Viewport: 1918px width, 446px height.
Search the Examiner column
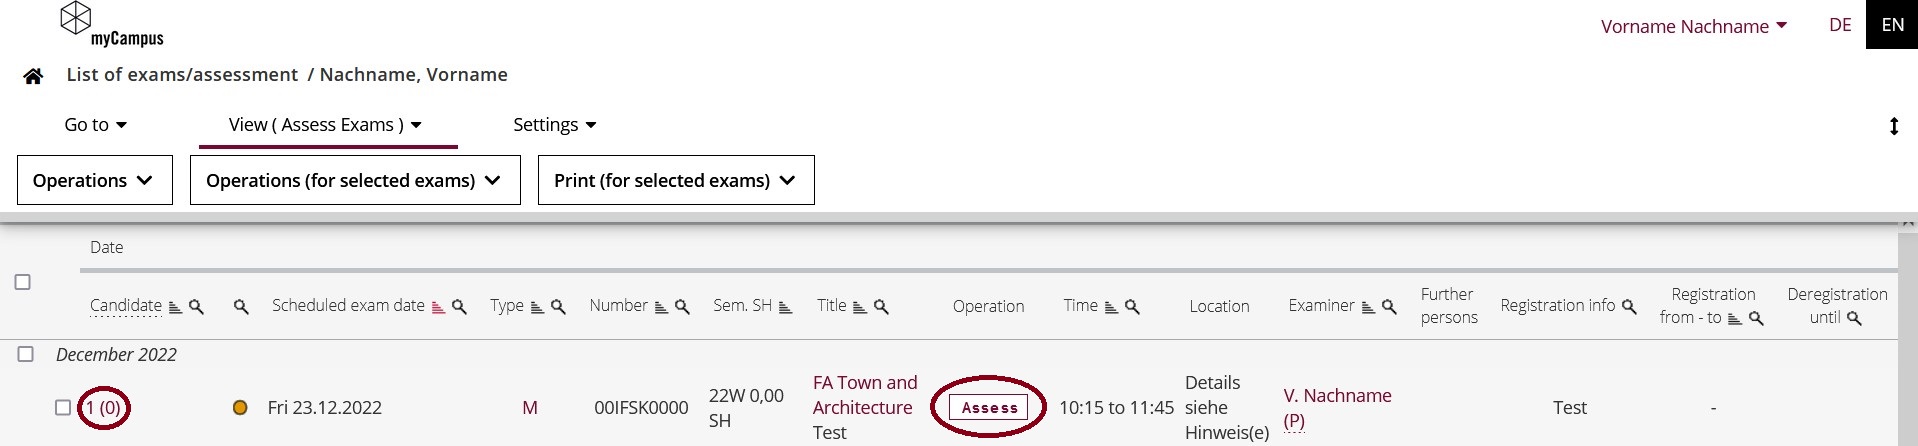coord(1389,307)
